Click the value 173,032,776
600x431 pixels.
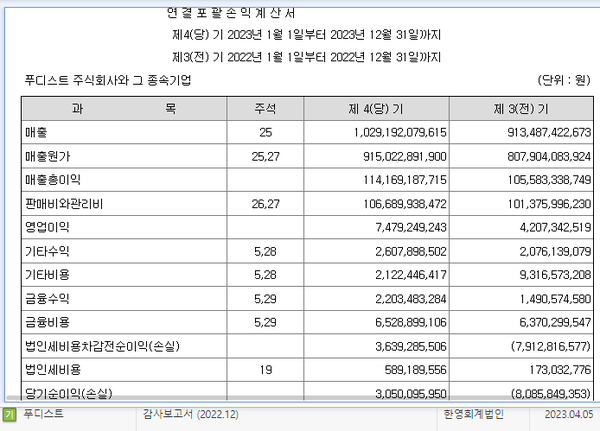(560, 370)
